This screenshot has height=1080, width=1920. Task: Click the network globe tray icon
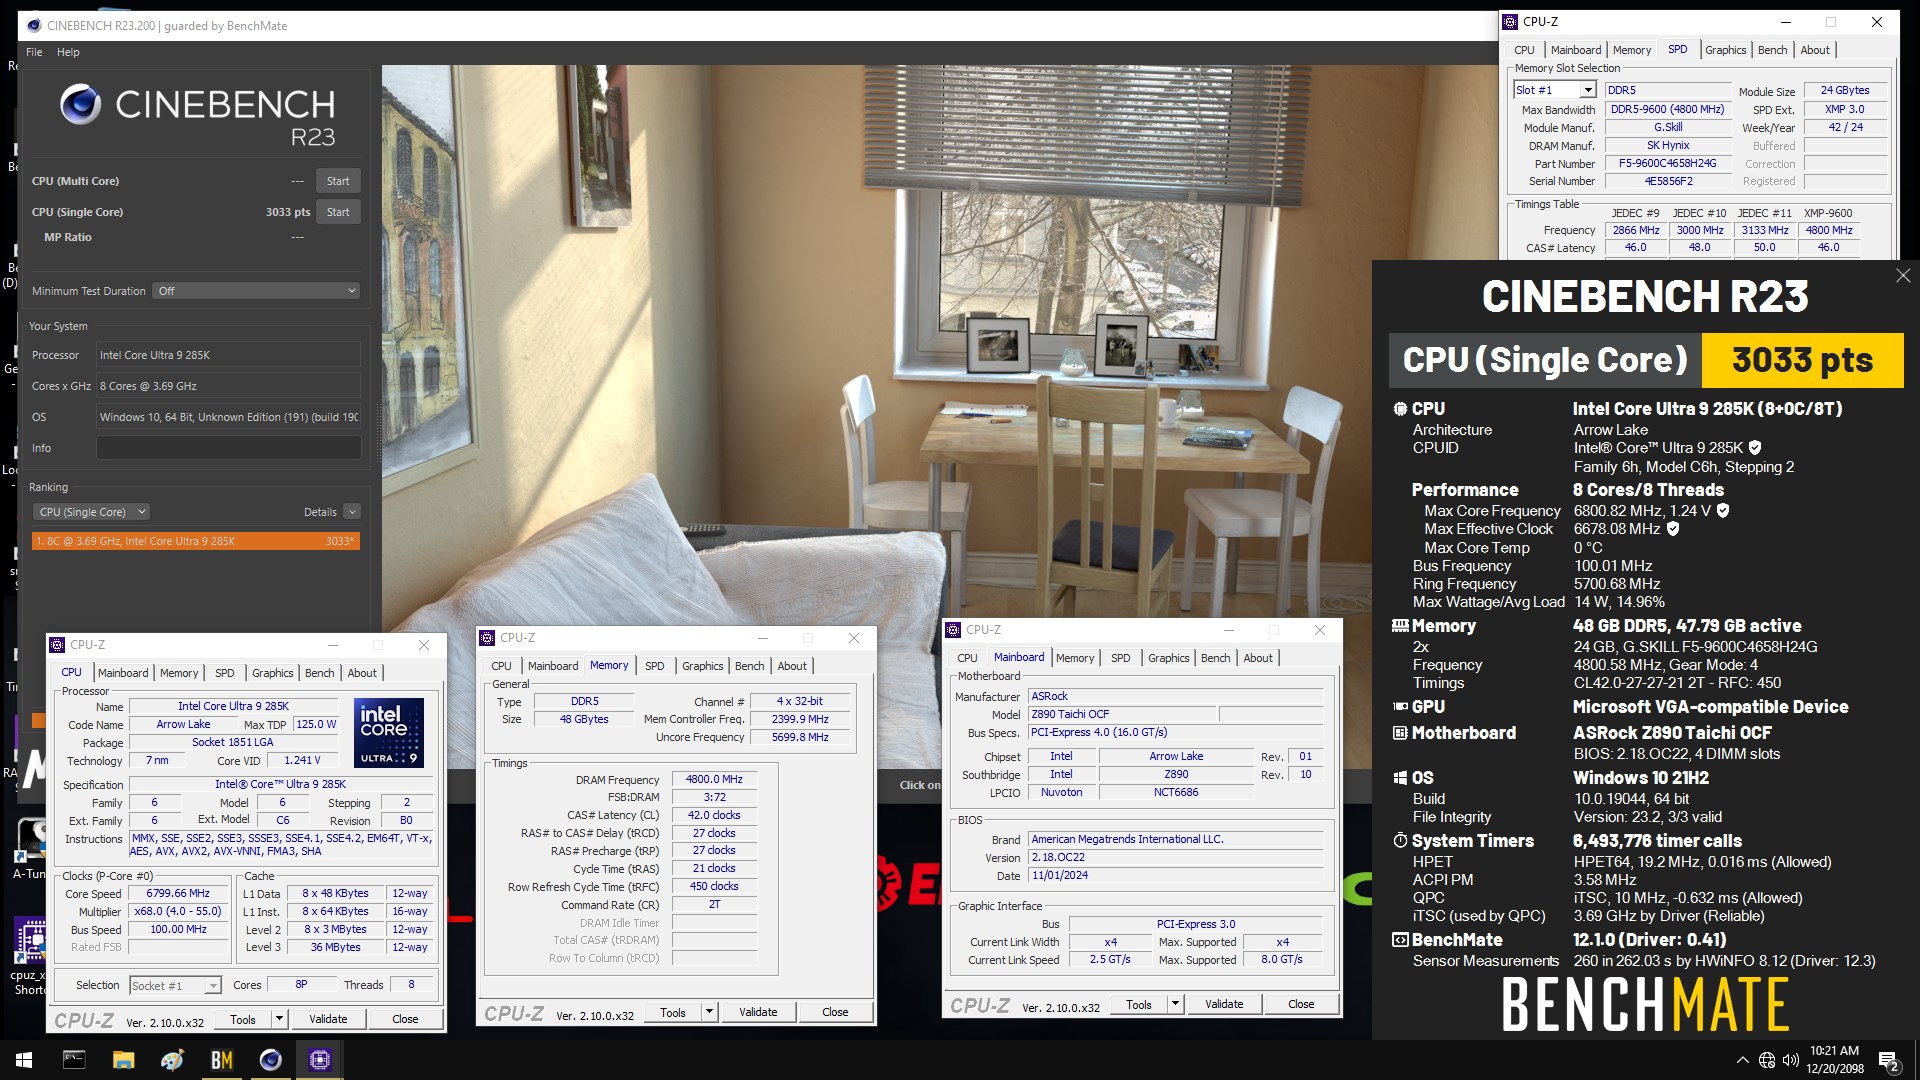point(1767,1060)
